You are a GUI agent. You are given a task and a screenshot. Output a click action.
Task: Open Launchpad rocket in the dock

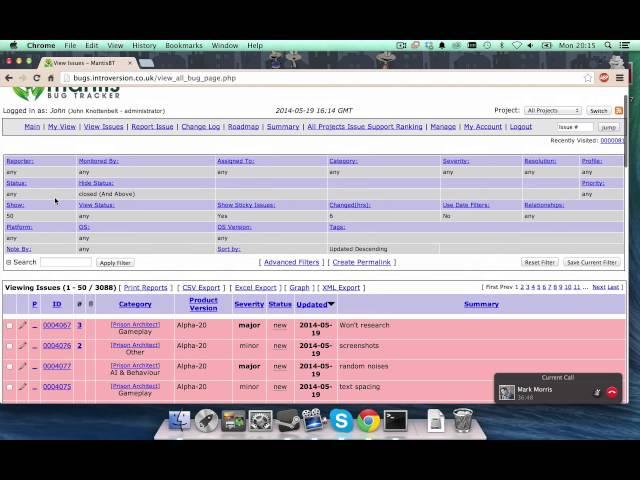tap(206, 420)
